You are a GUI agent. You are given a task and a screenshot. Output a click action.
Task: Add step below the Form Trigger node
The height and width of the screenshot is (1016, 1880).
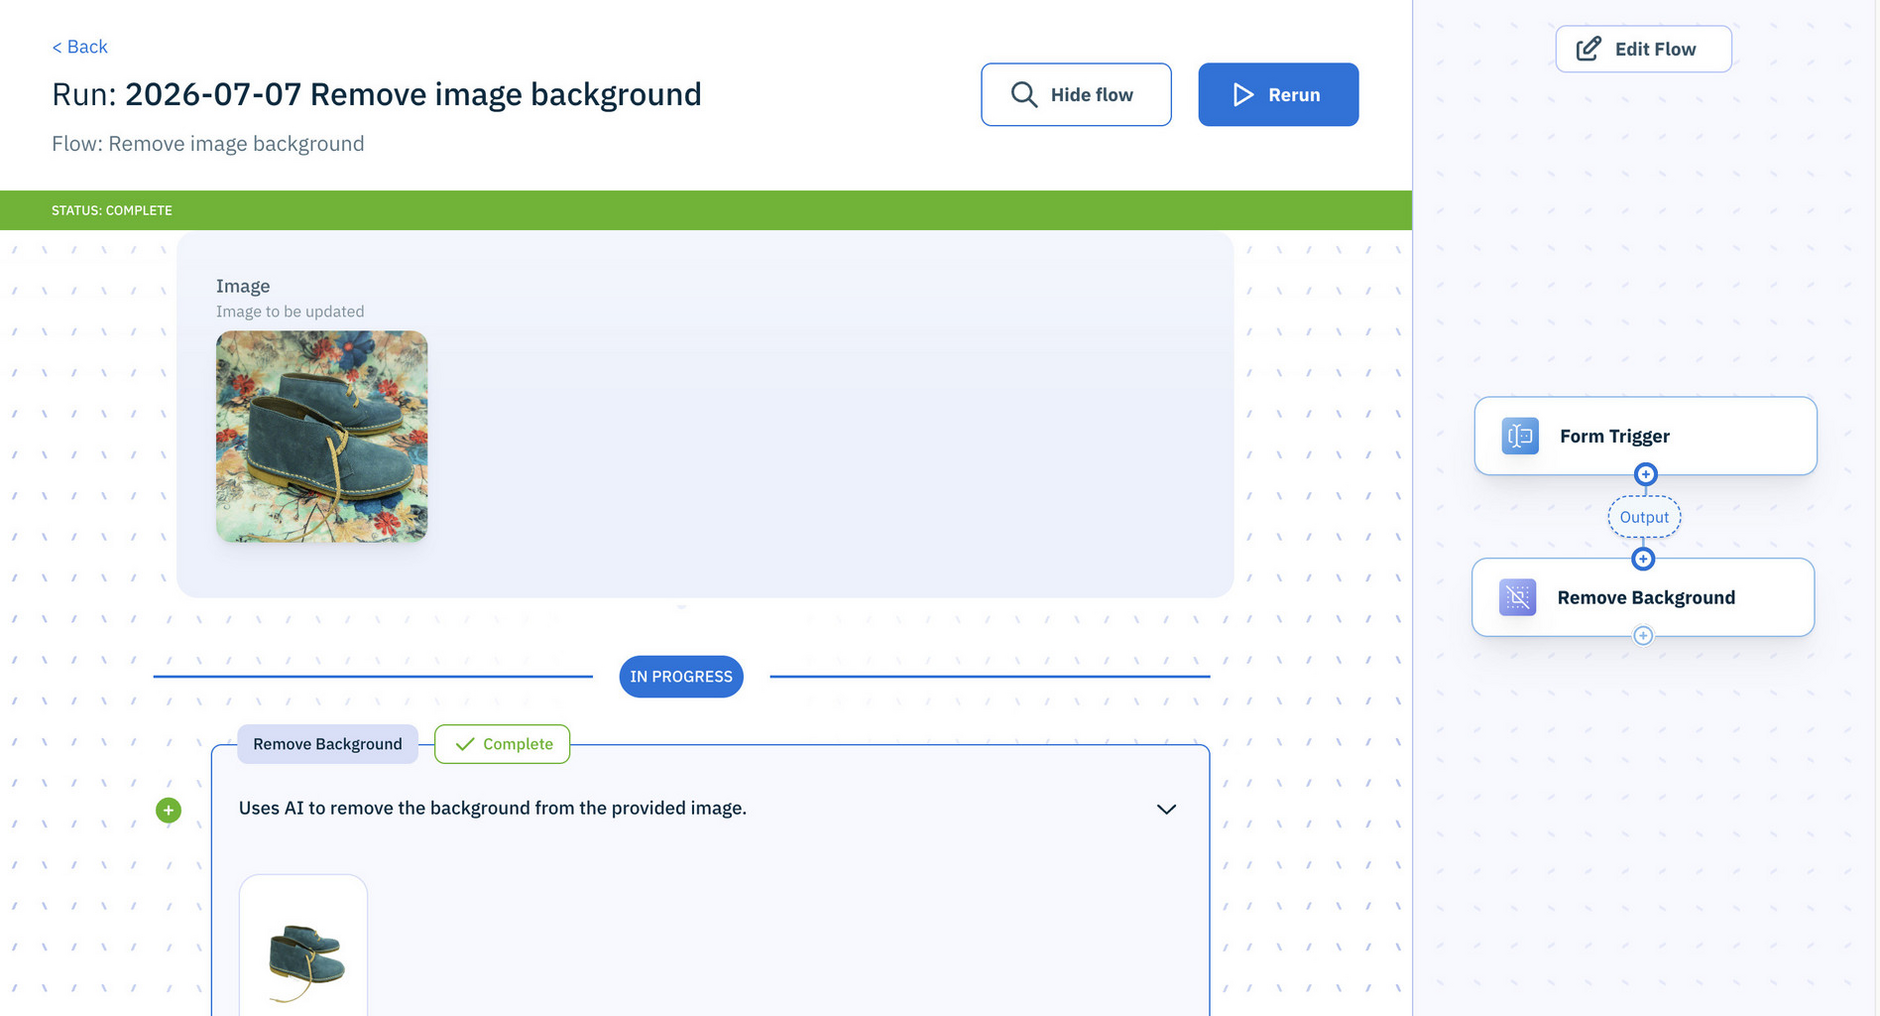click(x=1645, y=474)
